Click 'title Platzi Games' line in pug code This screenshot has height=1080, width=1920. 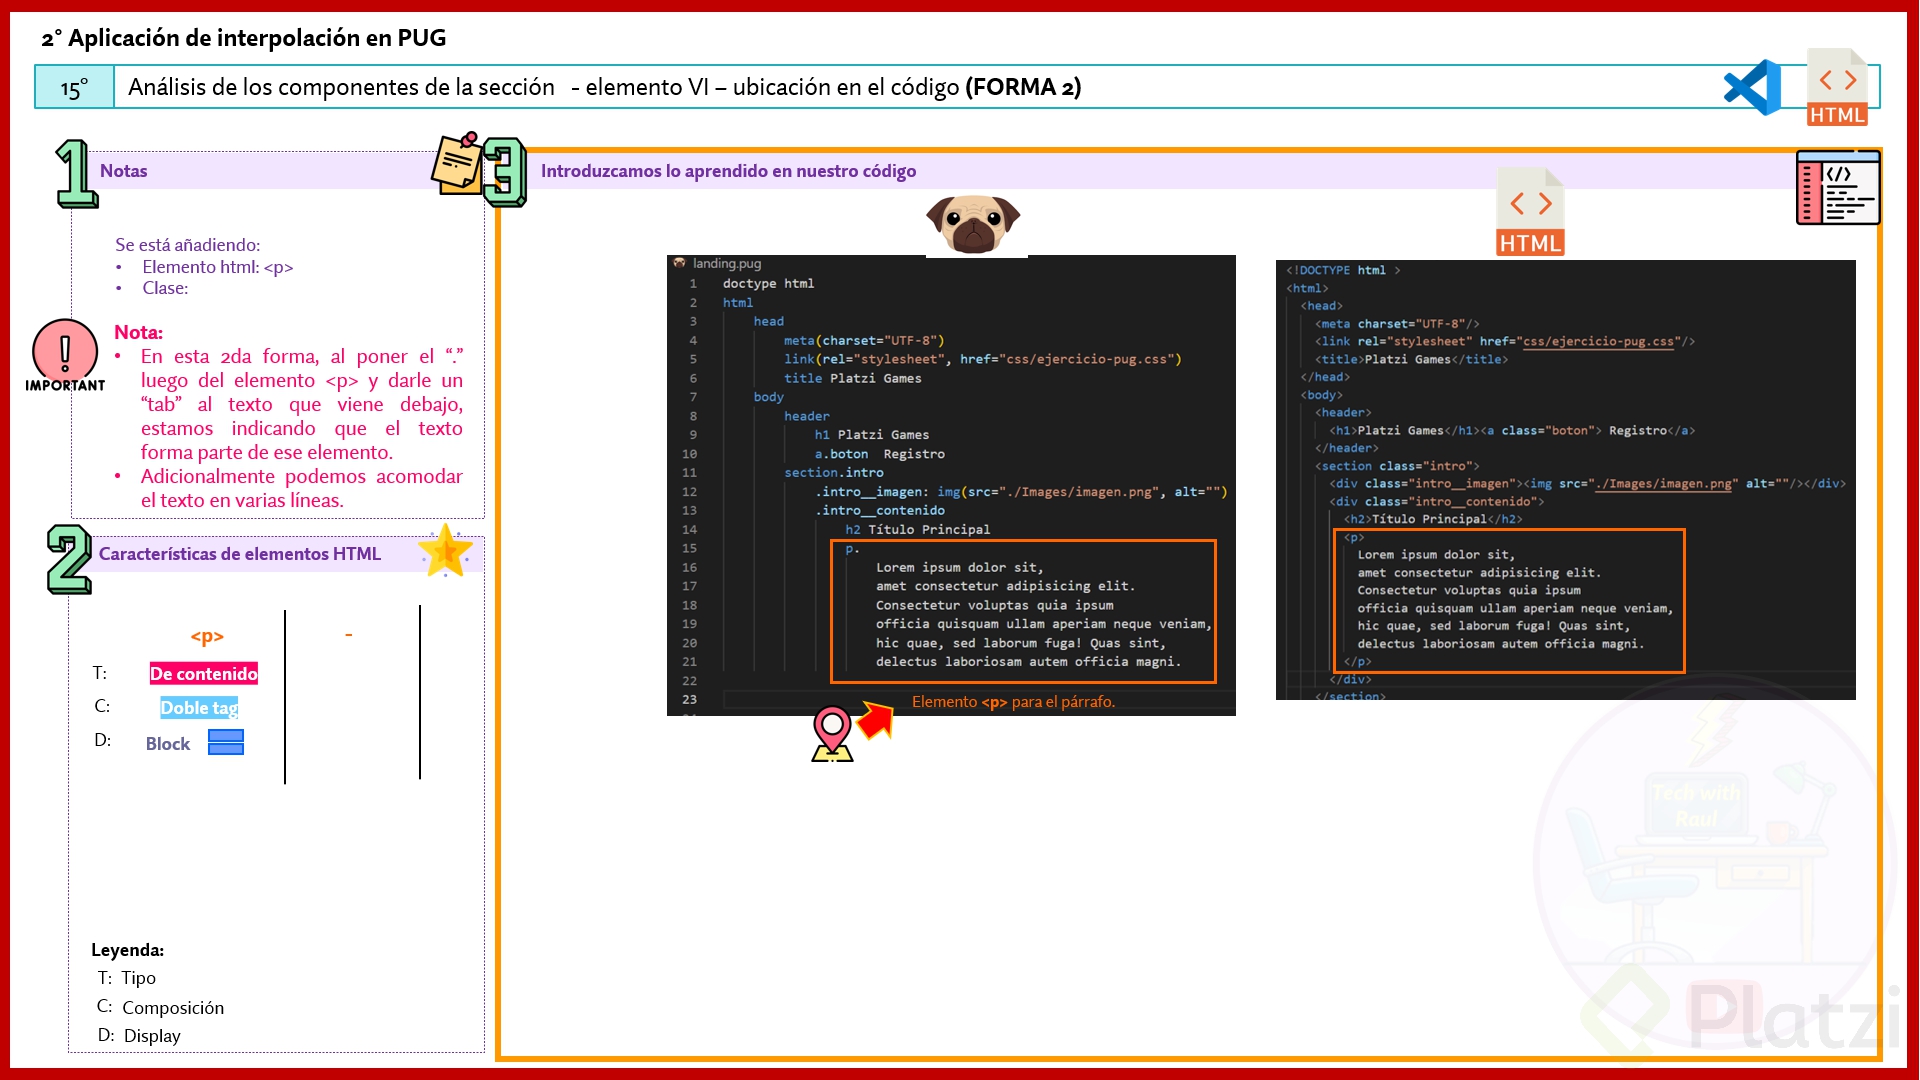[852, 378]
